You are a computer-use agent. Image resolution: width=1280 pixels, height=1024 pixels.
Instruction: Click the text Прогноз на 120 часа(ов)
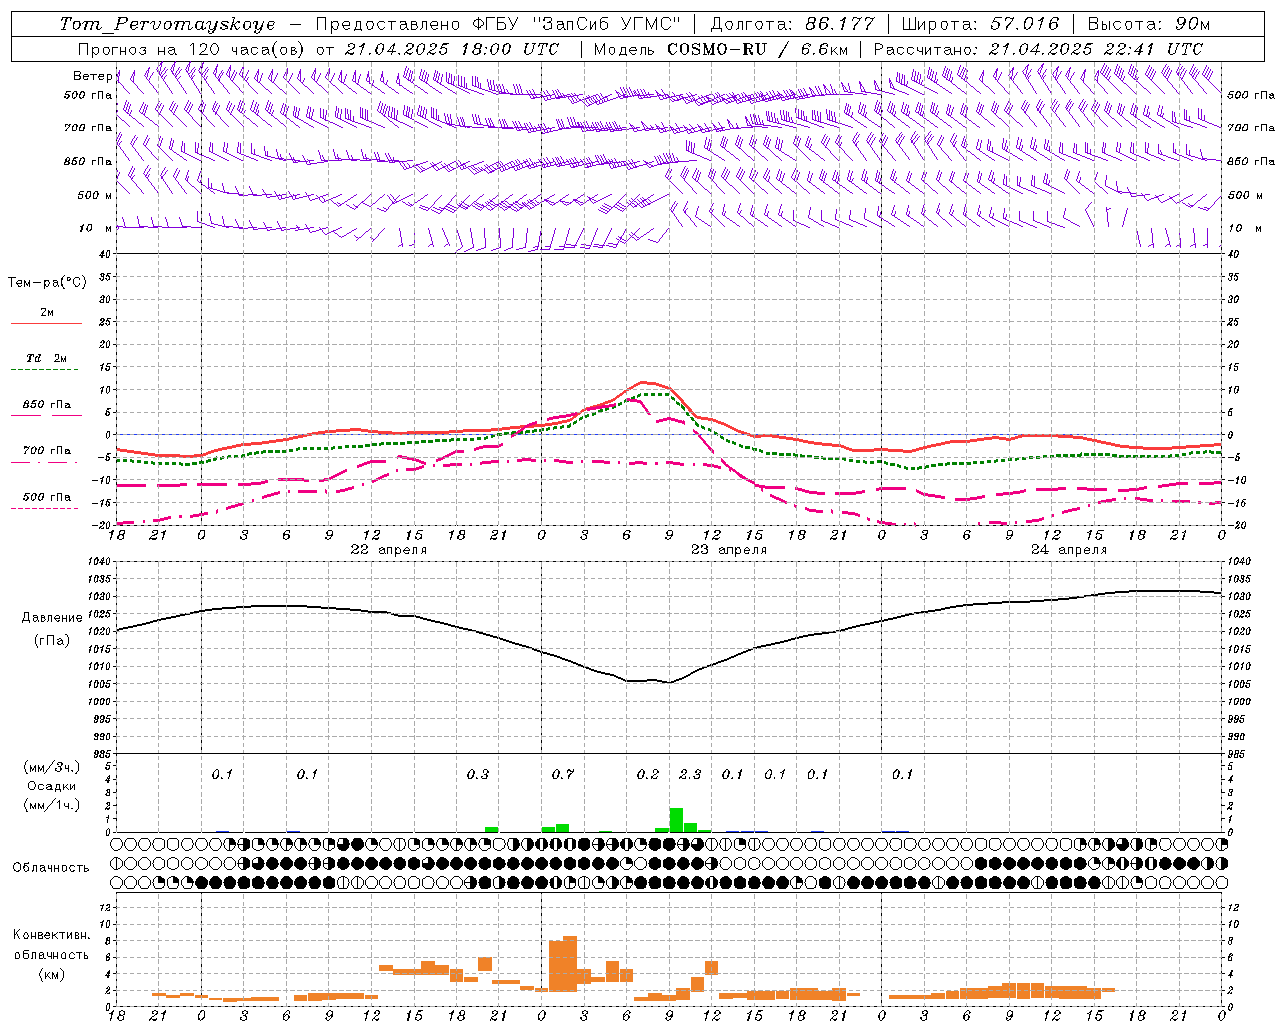(191, 49)
